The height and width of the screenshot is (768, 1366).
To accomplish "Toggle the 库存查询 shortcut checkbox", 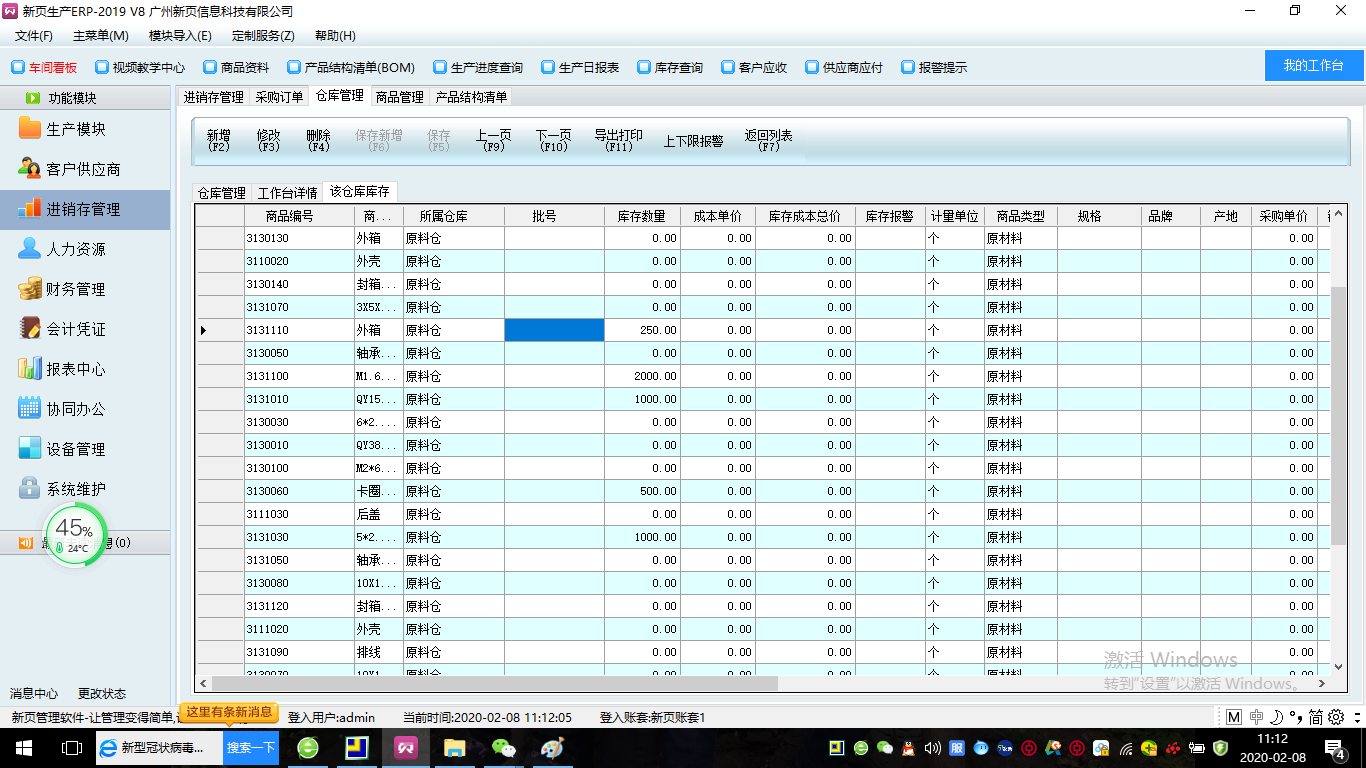I will 644,68.
